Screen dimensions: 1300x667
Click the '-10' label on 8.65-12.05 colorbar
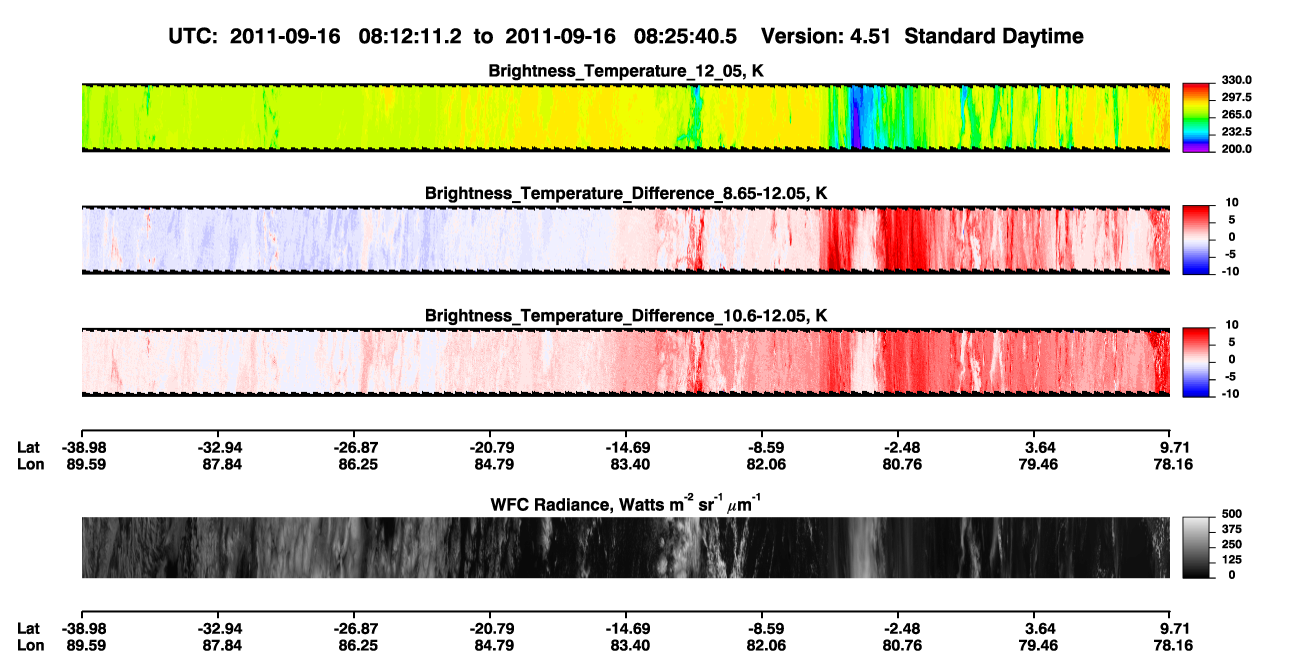click(x=1230, y=271)
